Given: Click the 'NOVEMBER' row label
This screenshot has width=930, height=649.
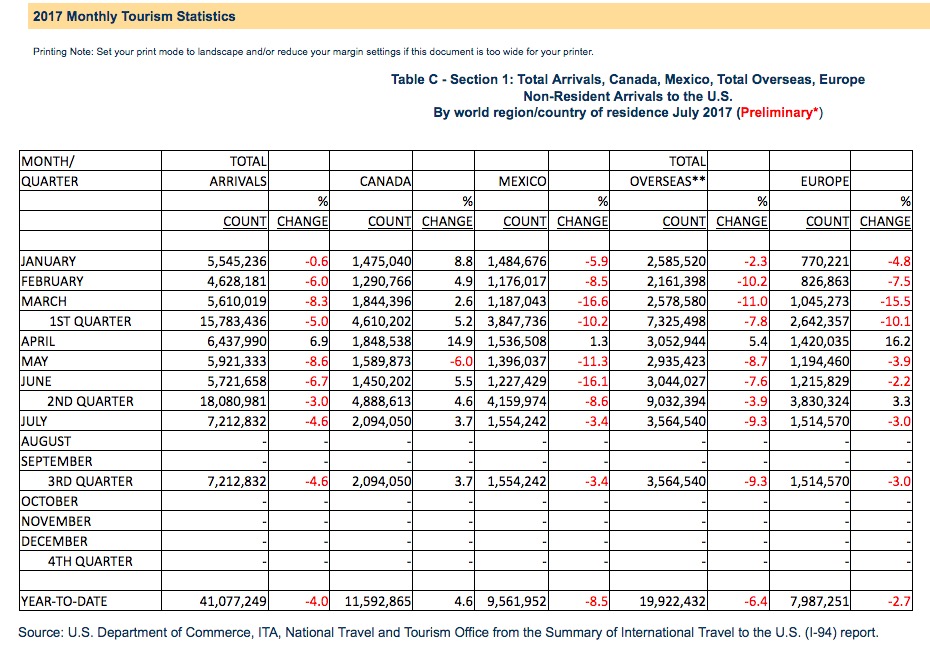Looking at the screenshot, I should click(56, 521).
